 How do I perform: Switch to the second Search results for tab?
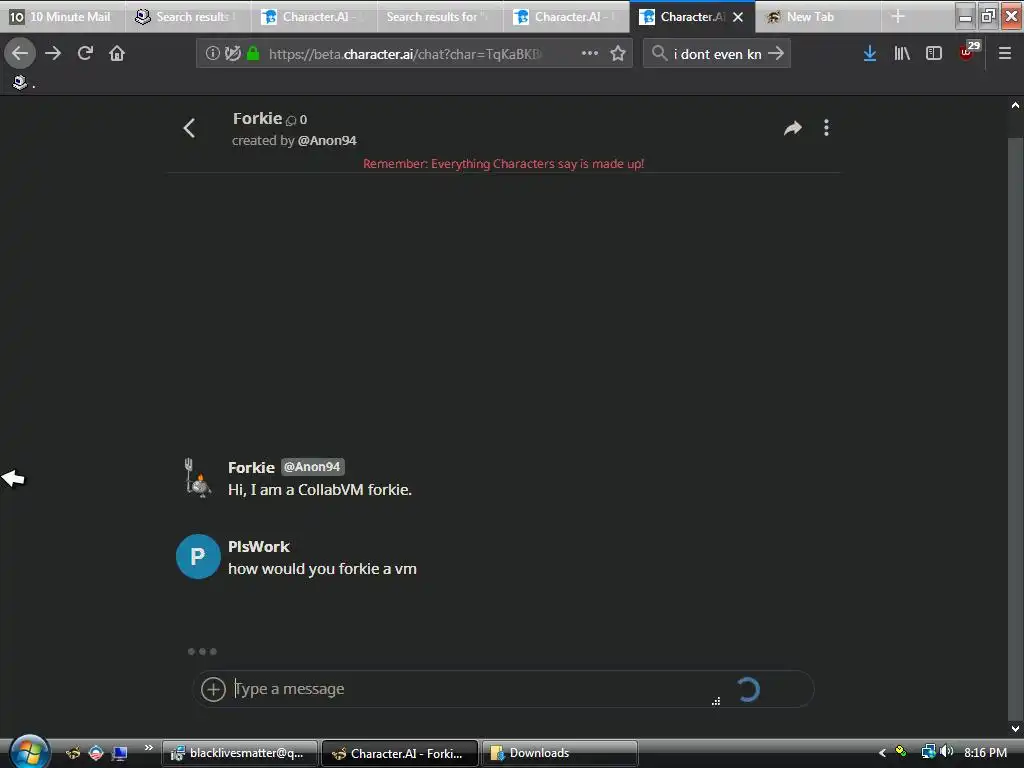pyautogui.click(x=440, y=17)
